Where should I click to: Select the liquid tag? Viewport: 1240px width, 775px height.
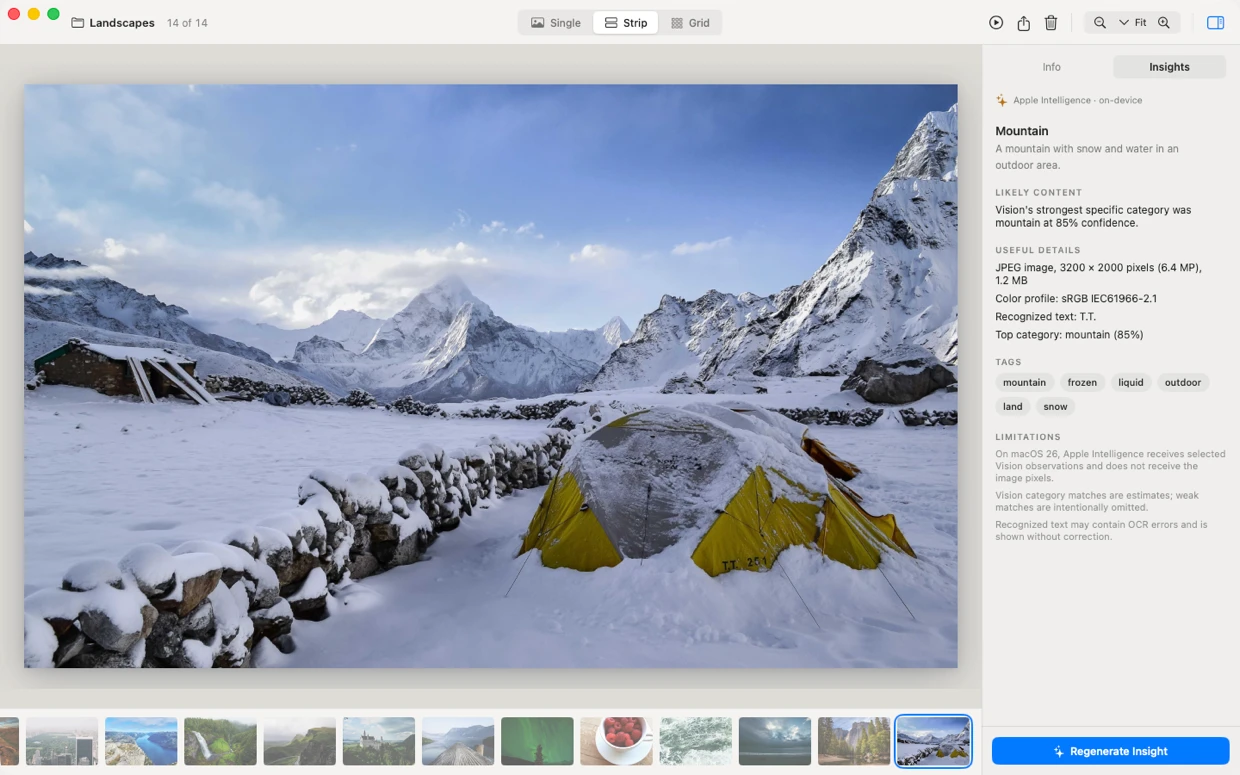1131,382
